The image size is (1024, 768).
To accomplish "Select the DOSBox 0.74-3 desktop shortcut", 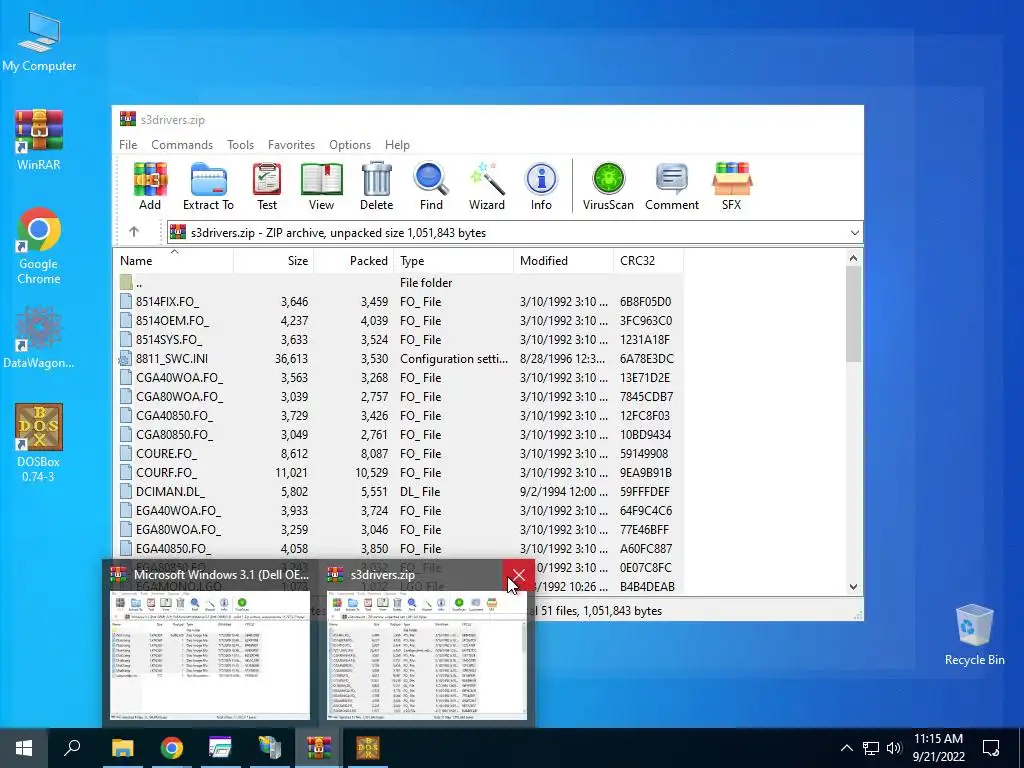I will coord(39,443).
